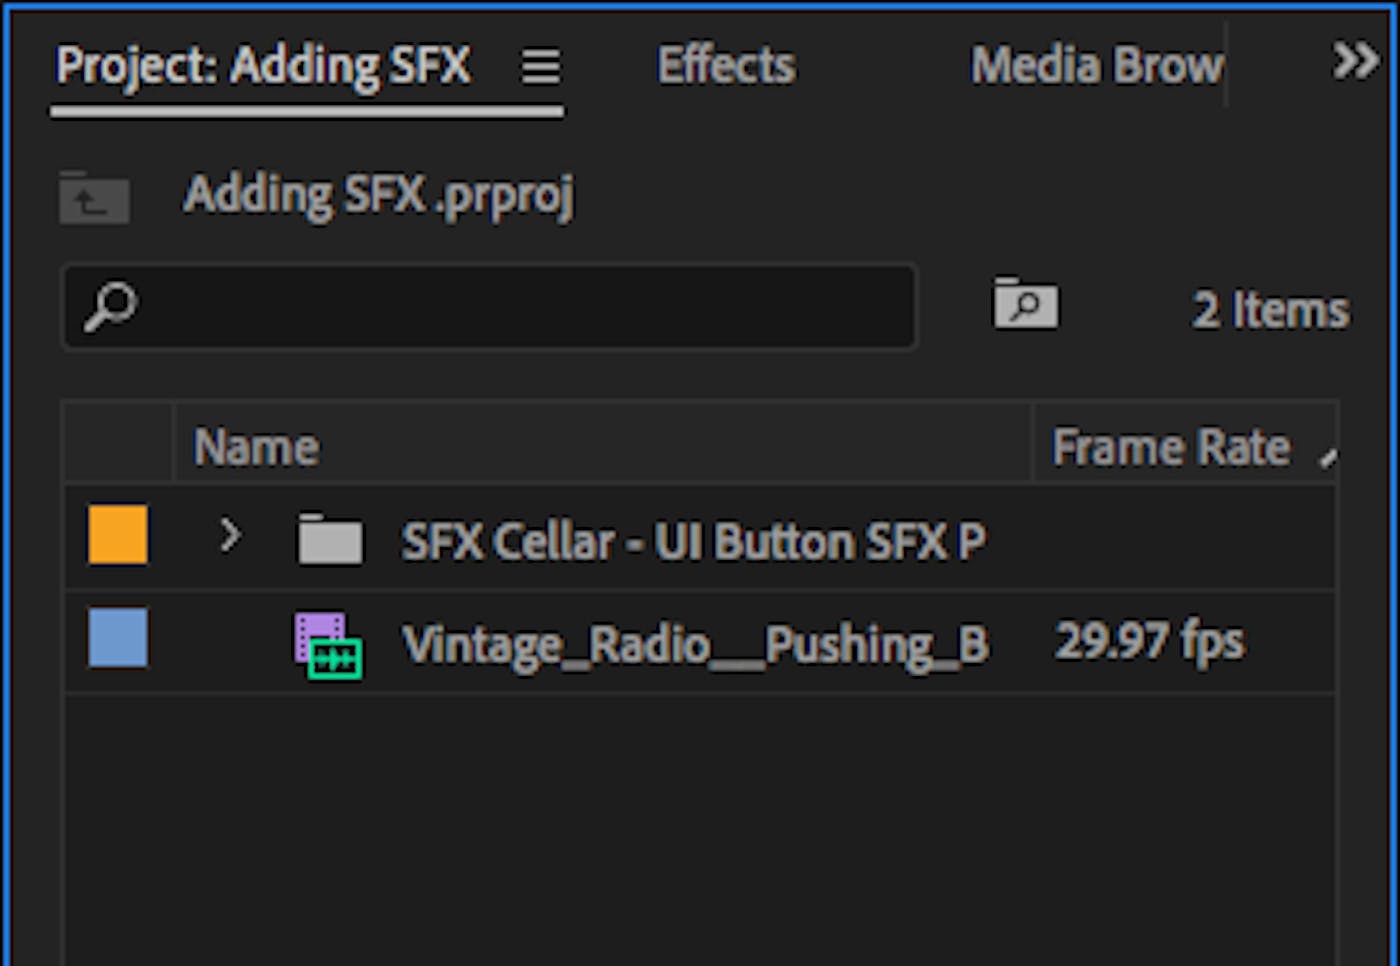The height and width of the screenshot is (966, 1400).
Task: Click the parent folder navigate-up icon
Action: coord(94,197)
